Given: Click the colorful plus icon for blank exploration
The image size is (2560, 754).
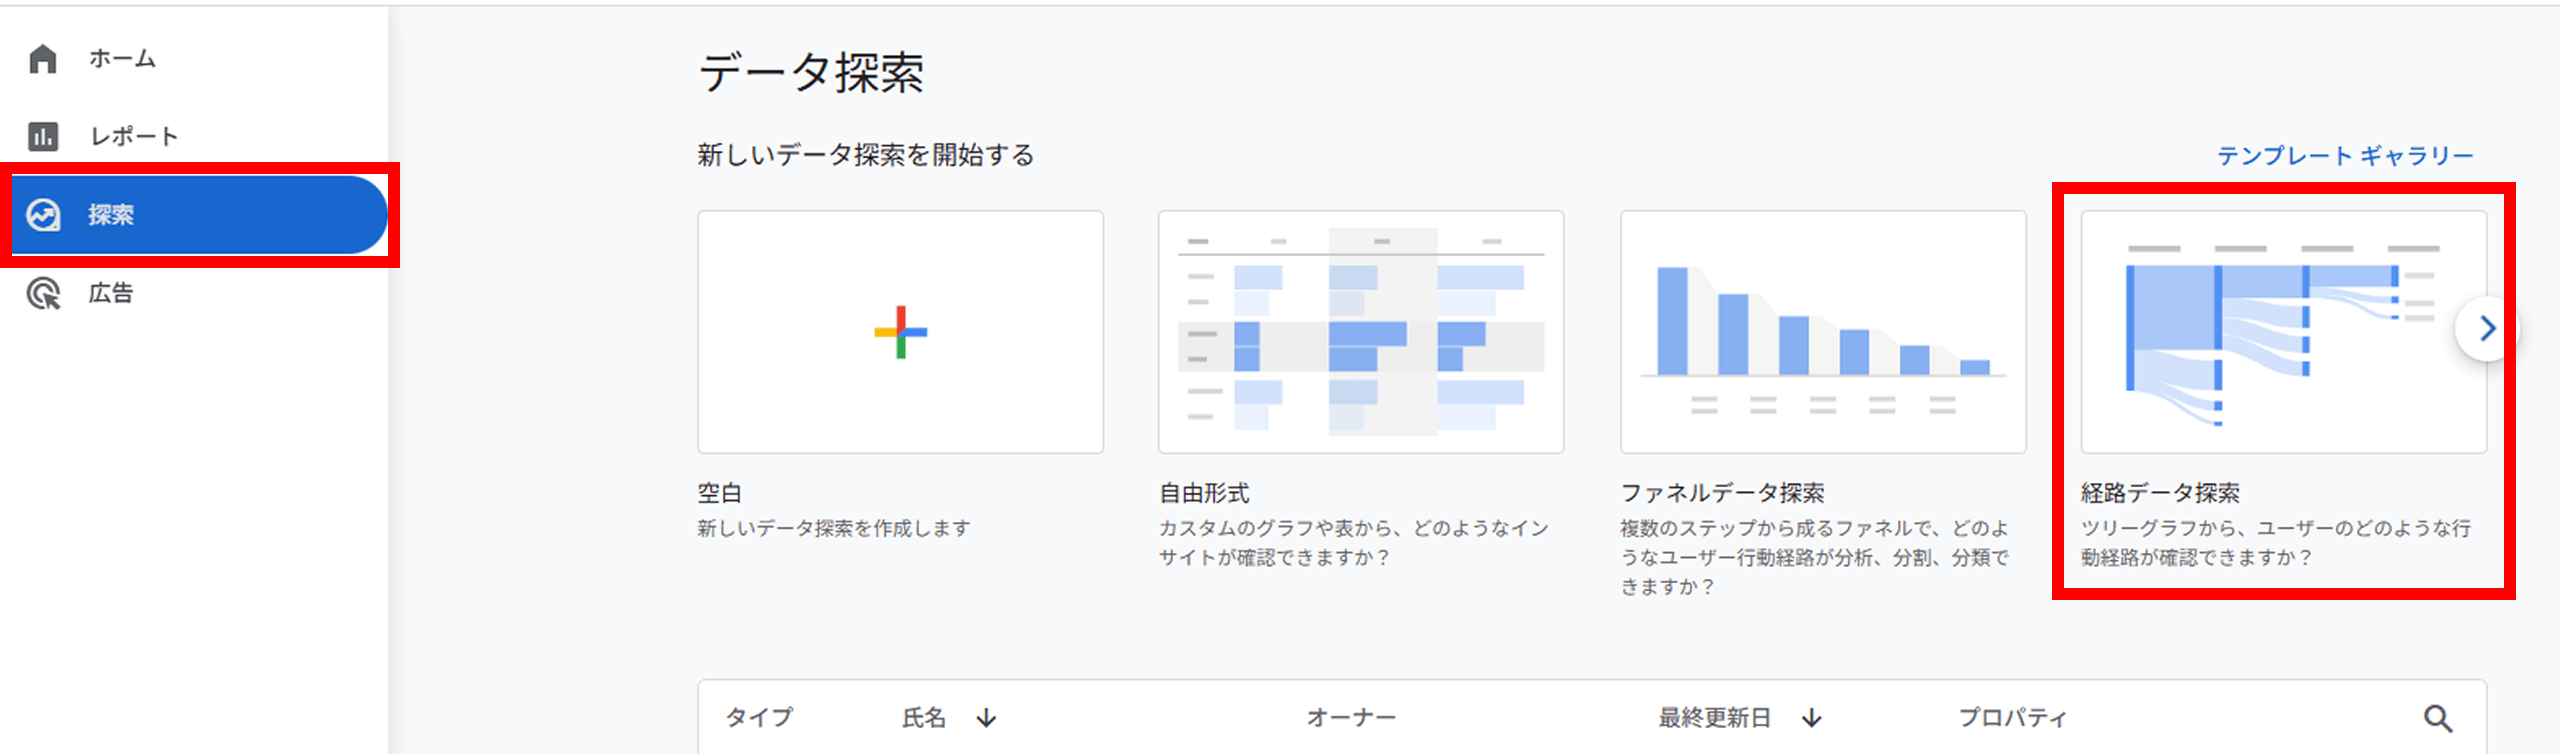Looking at the screenshot, I should coord(900,332).
